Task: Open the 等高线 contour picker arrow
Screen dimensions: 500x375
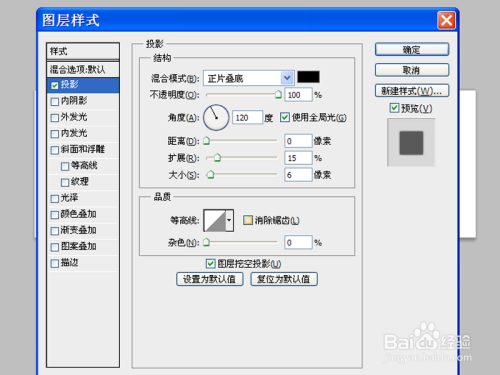Action: tap(229, 220)
